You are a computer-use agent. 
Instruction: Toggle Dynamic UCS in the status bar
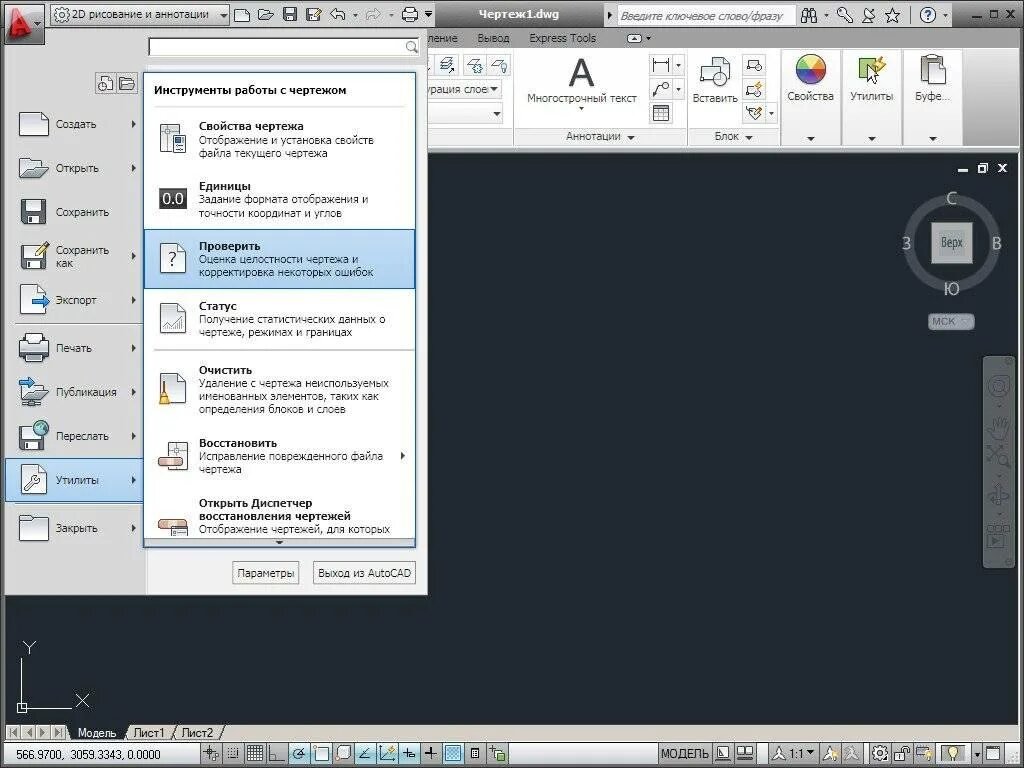(x=387, y=754)
